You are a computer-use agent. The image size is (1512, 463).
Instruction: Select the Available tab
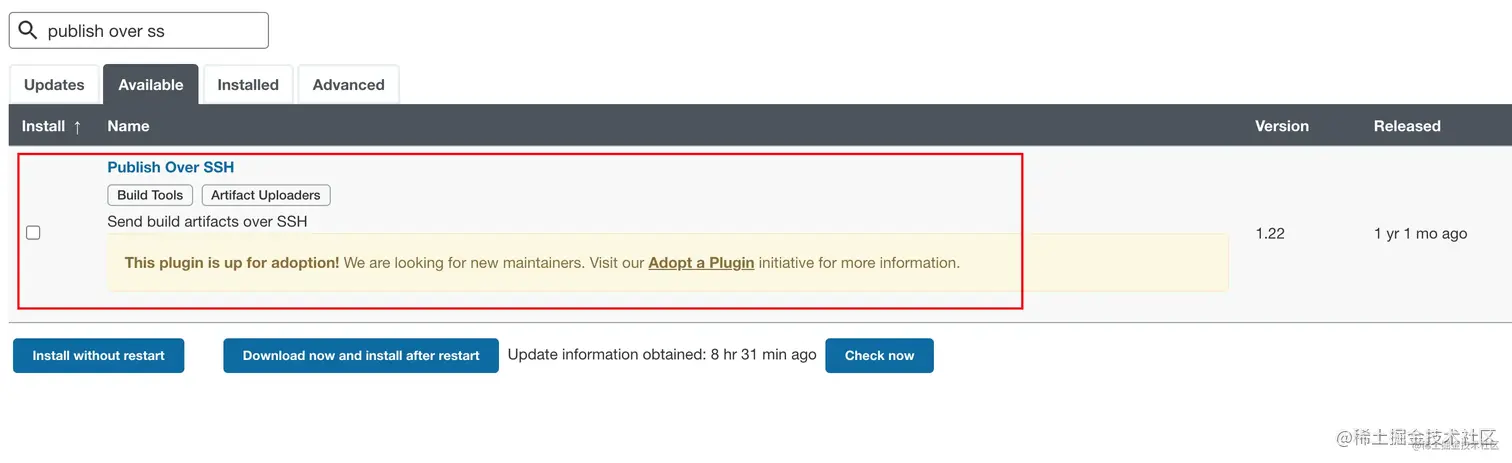point(151,85)
